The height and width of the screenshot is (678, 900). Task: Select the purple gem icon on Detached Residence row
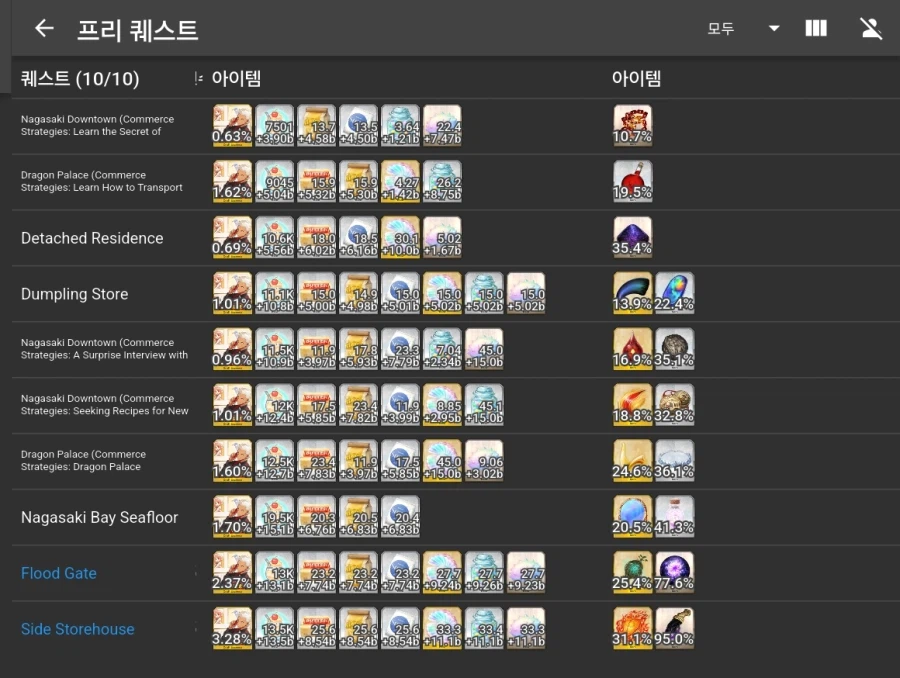click(x=633, y=236)
